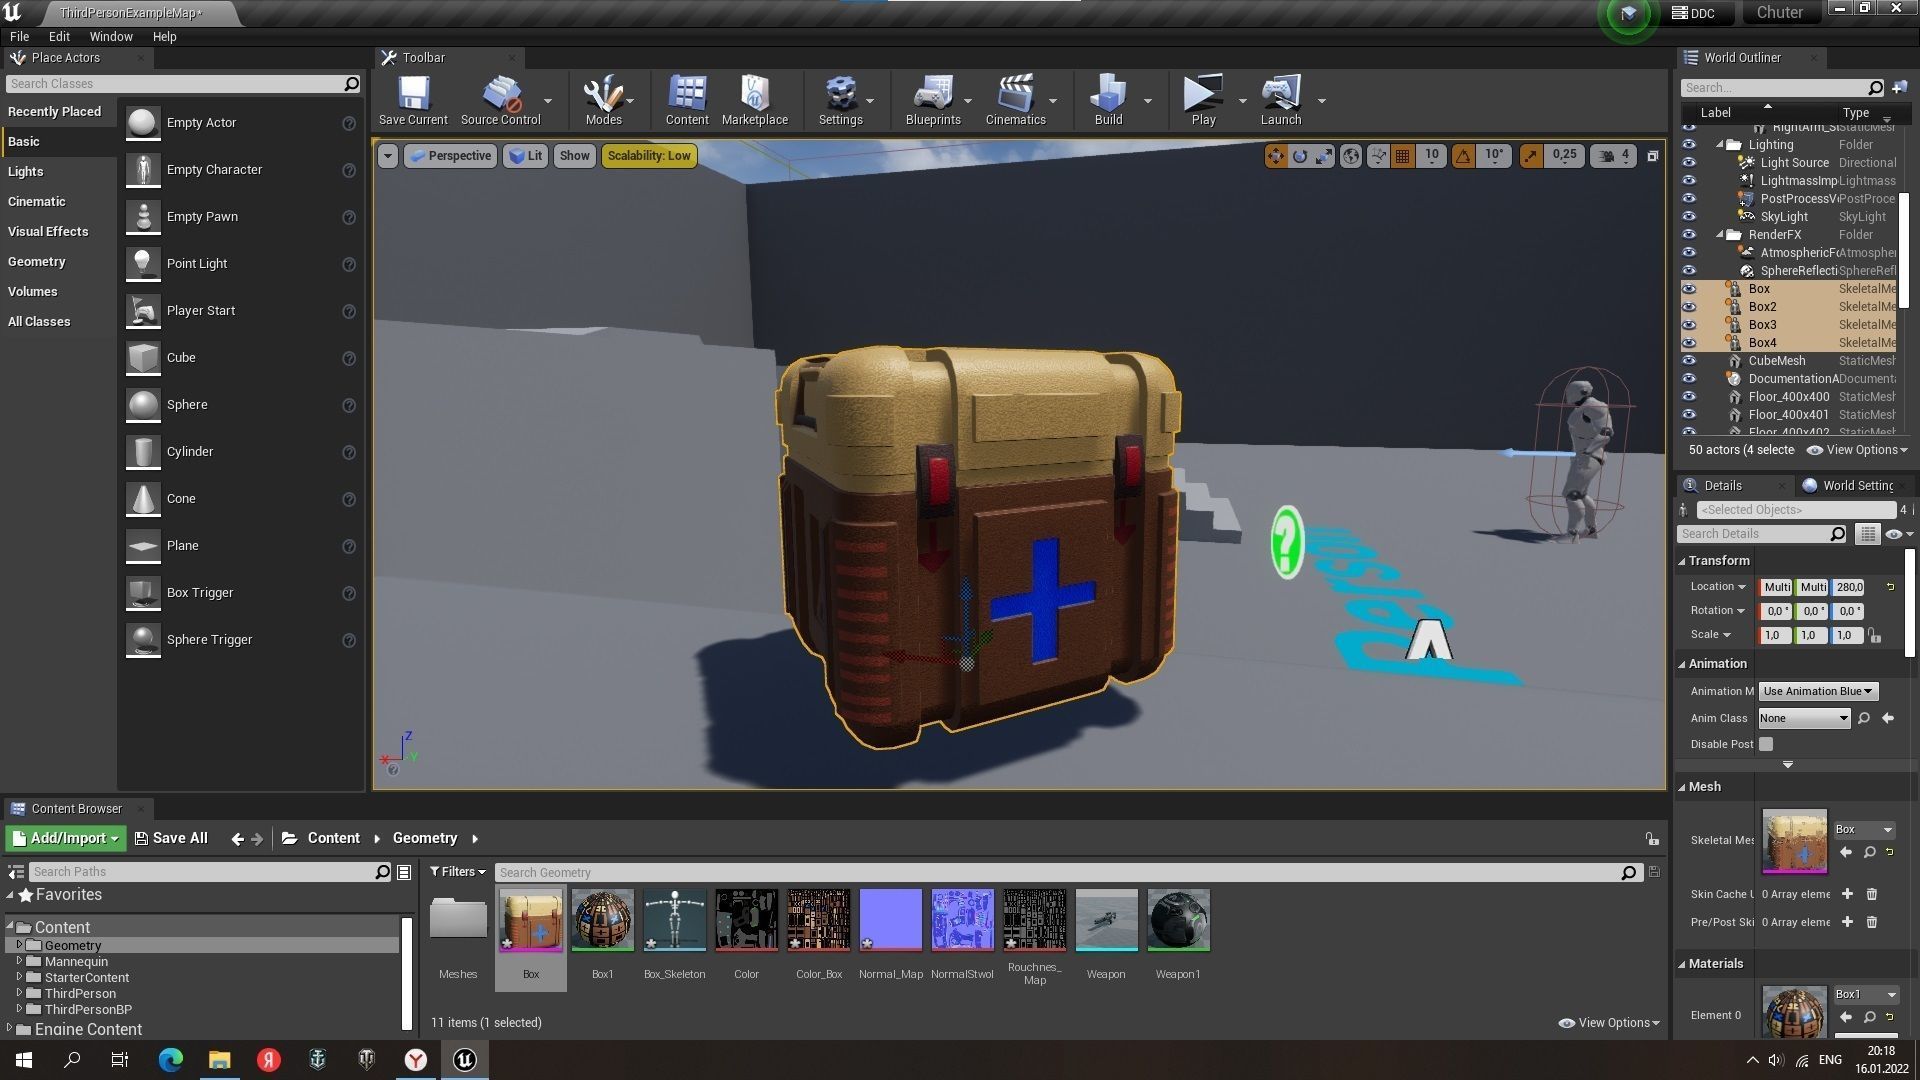Open the viewport options dropdown arrow
Image resolution: width=1920 pixels, height=1080 pixels.
(x=387, y=156)
